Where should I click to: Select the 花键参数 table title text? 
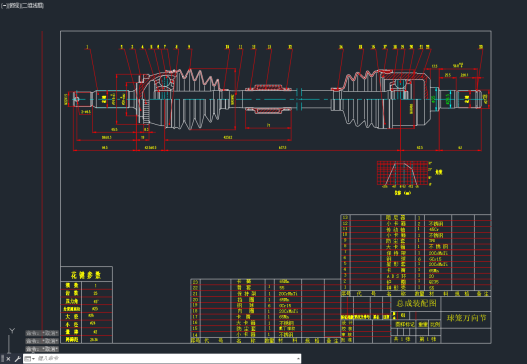click(x=86, y=275)
